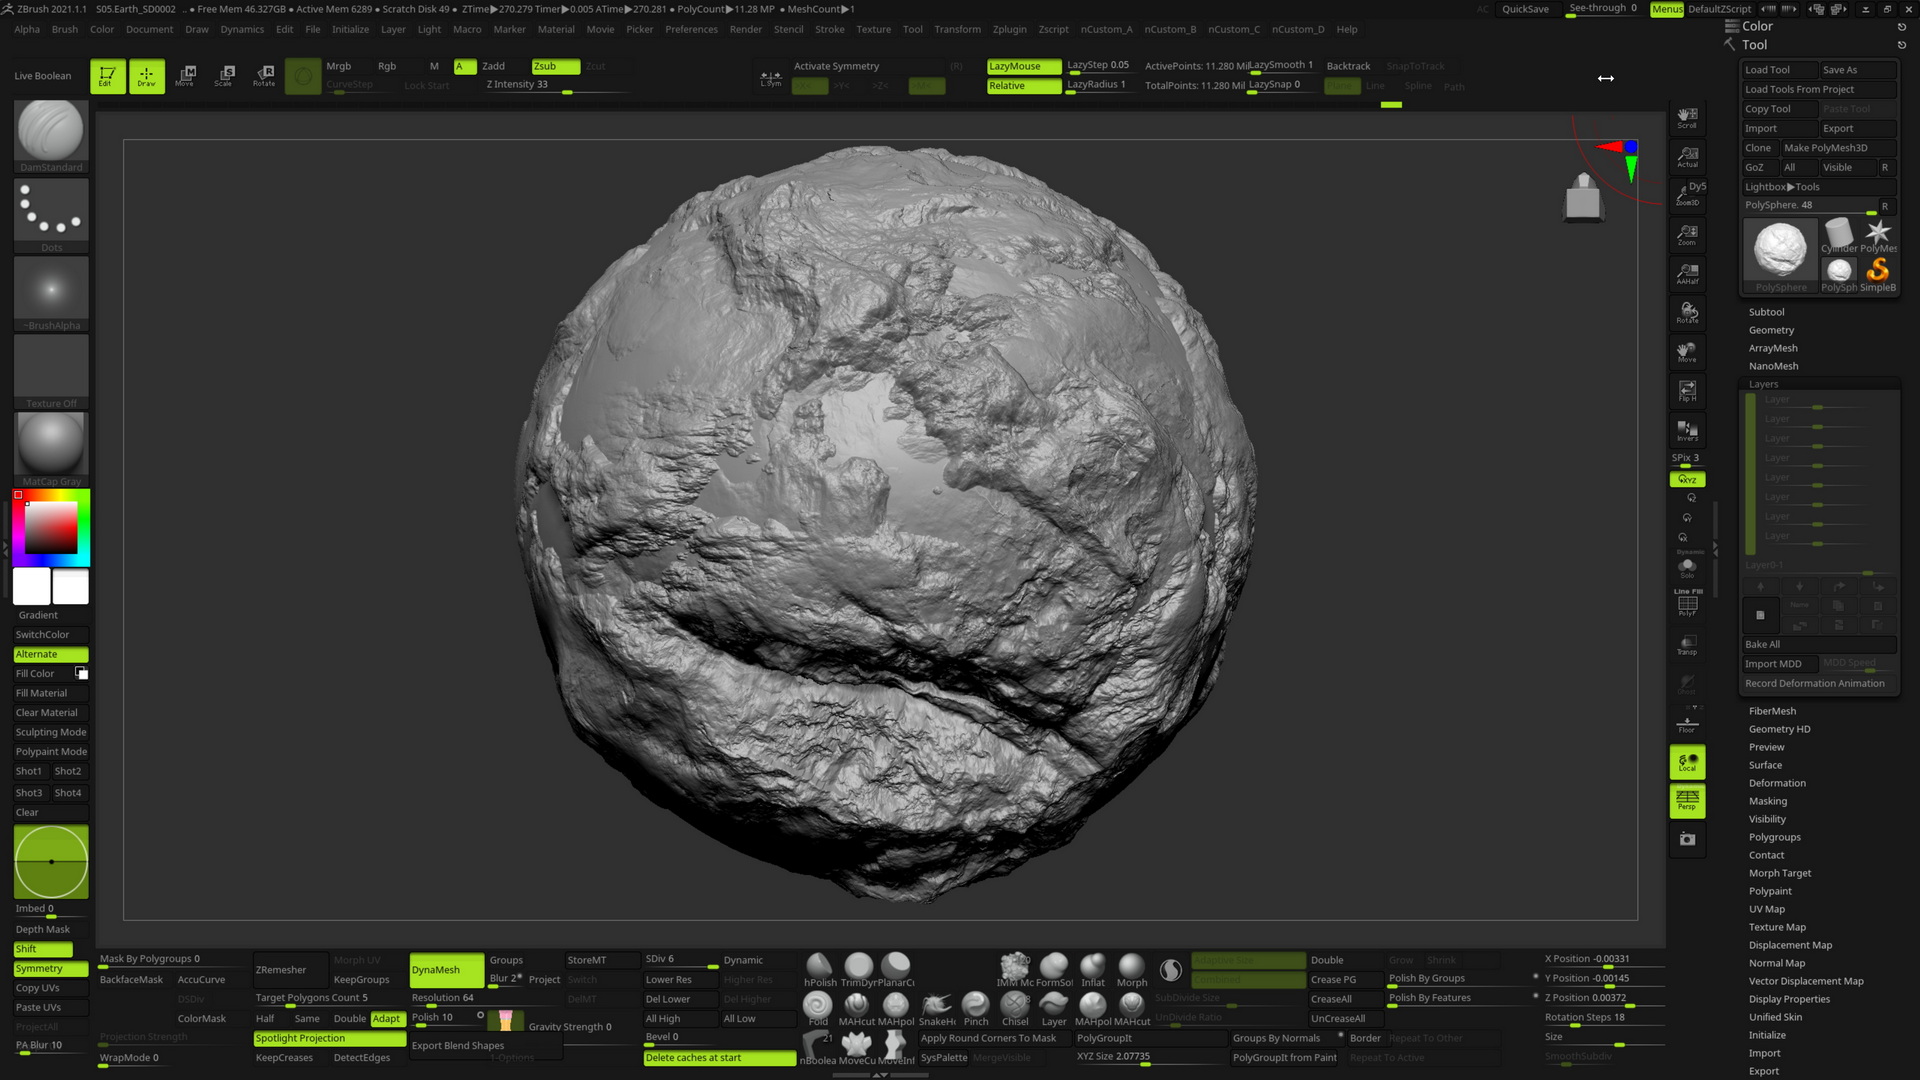Viewport: 1920px width, 1080px height.
Task: Toggle the Persp perspective button
Action: point(1687,800)
